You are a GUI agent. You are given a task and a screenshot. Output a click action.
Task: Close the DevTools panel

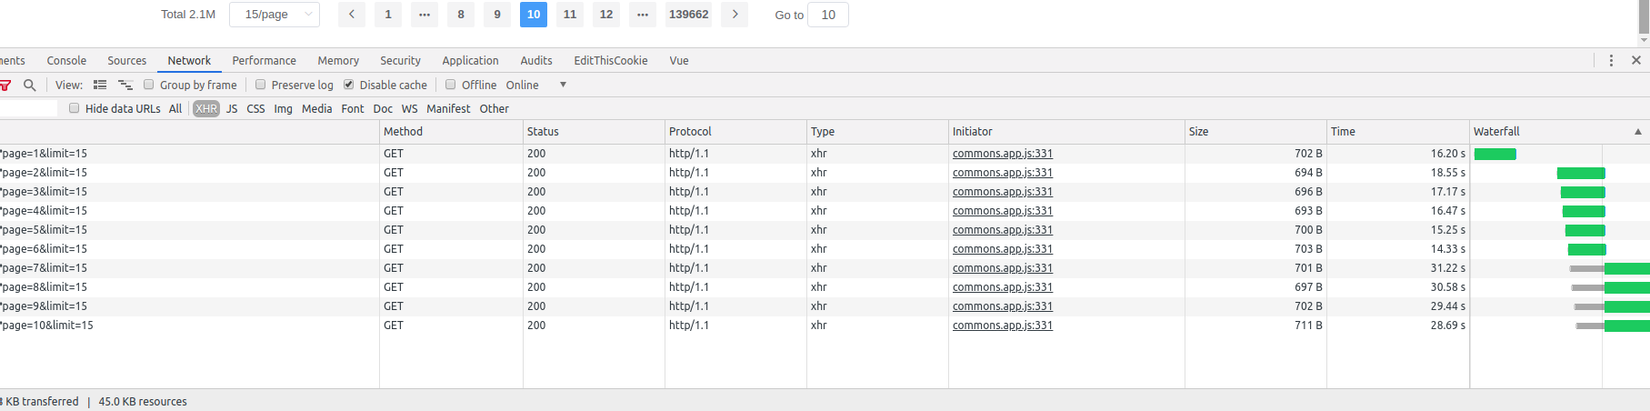1636,61
